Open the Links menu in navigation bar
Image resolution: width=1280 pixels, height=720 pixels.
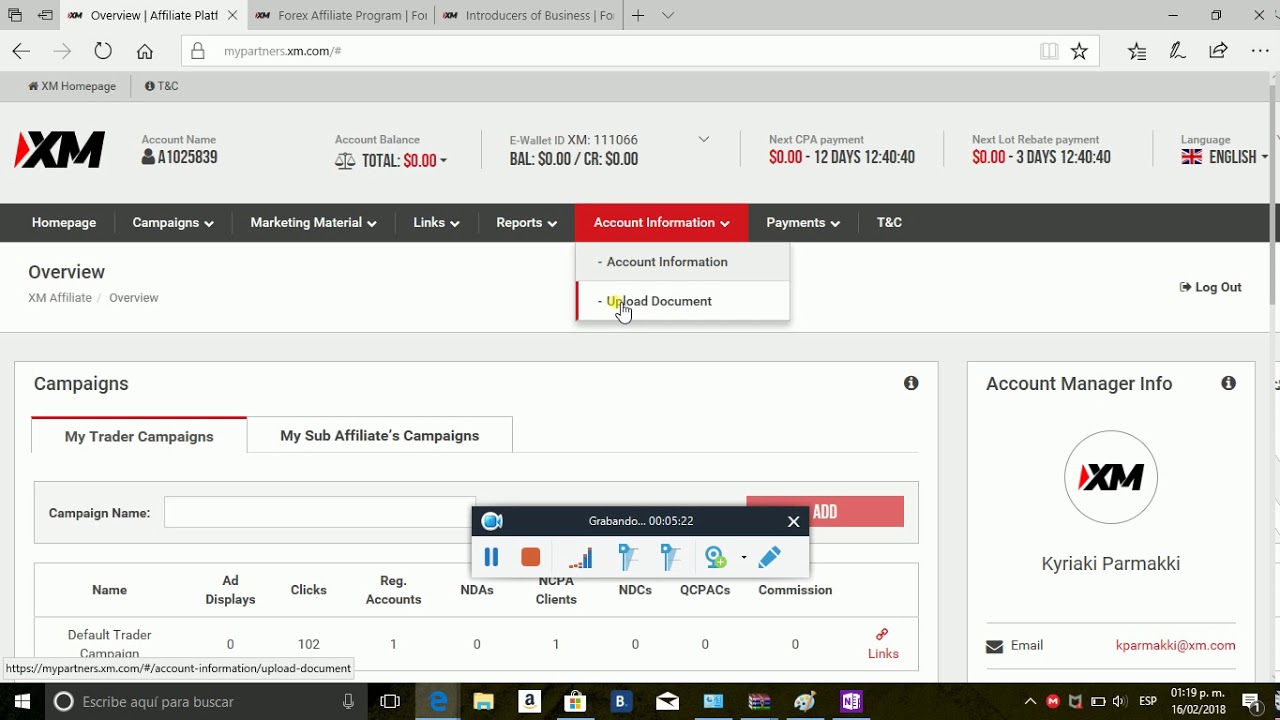click(x=436, y=222)
